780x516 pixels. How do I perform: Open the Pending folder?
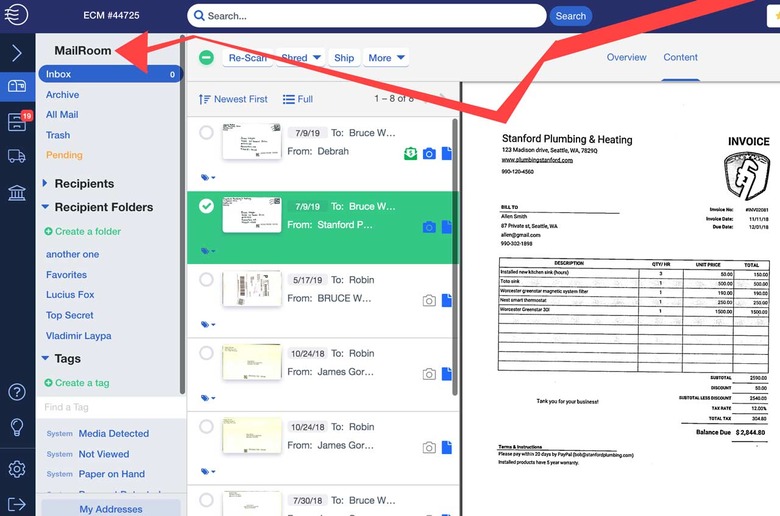64,155
